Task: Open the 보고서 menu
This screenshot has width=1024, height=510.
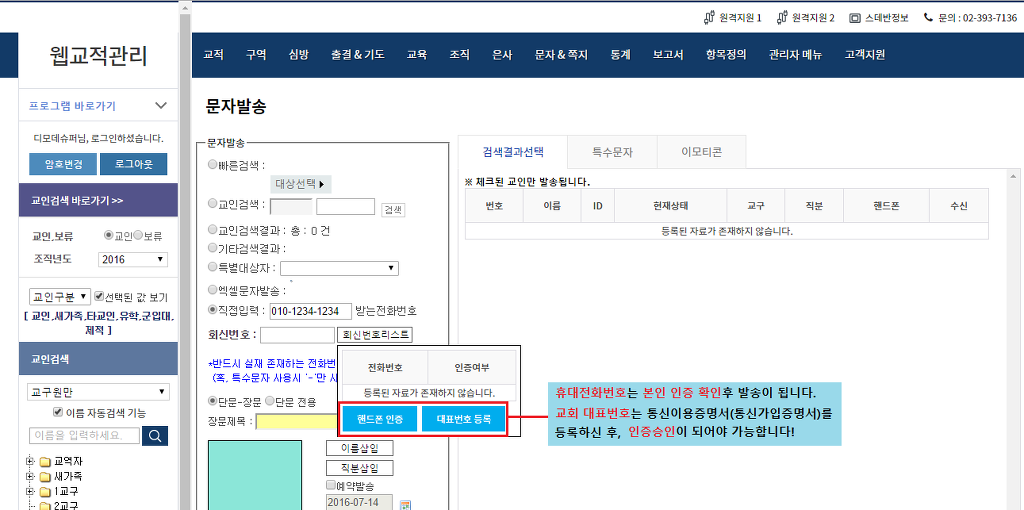Action: 668,55
